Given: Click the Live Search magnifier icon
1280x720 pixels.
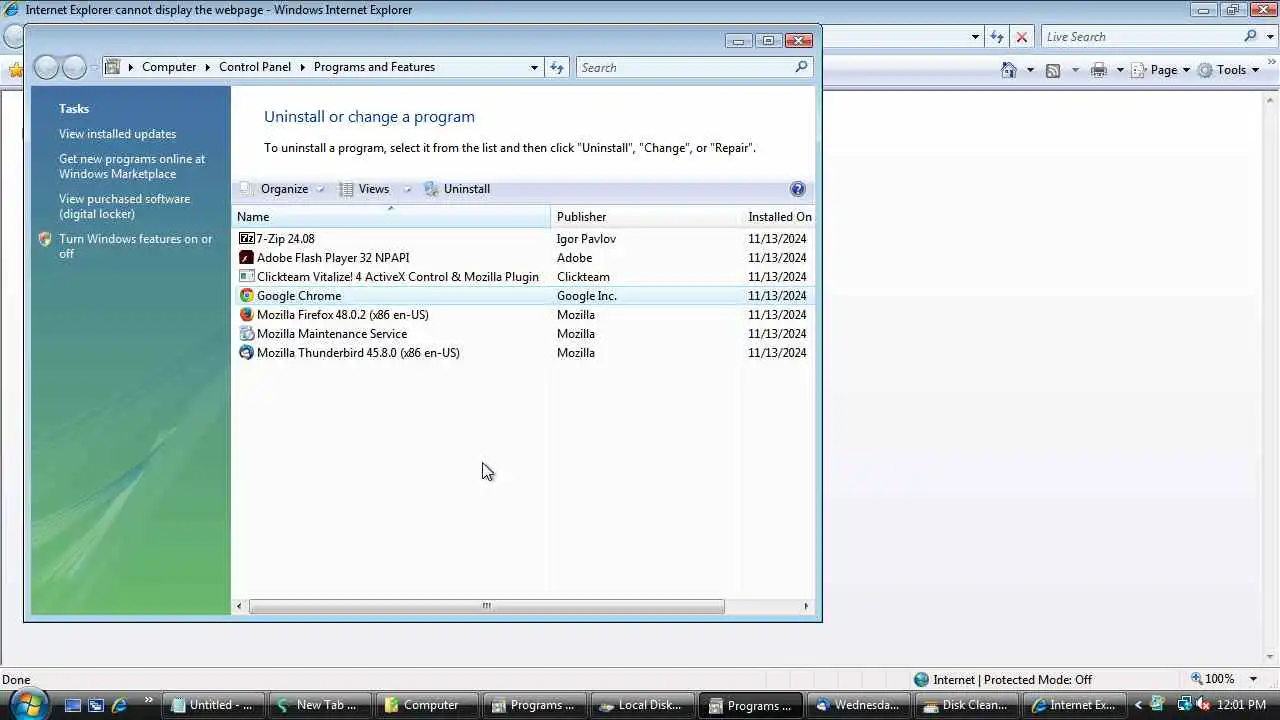Looking at the screenshot, I should tap(1250, 36).
